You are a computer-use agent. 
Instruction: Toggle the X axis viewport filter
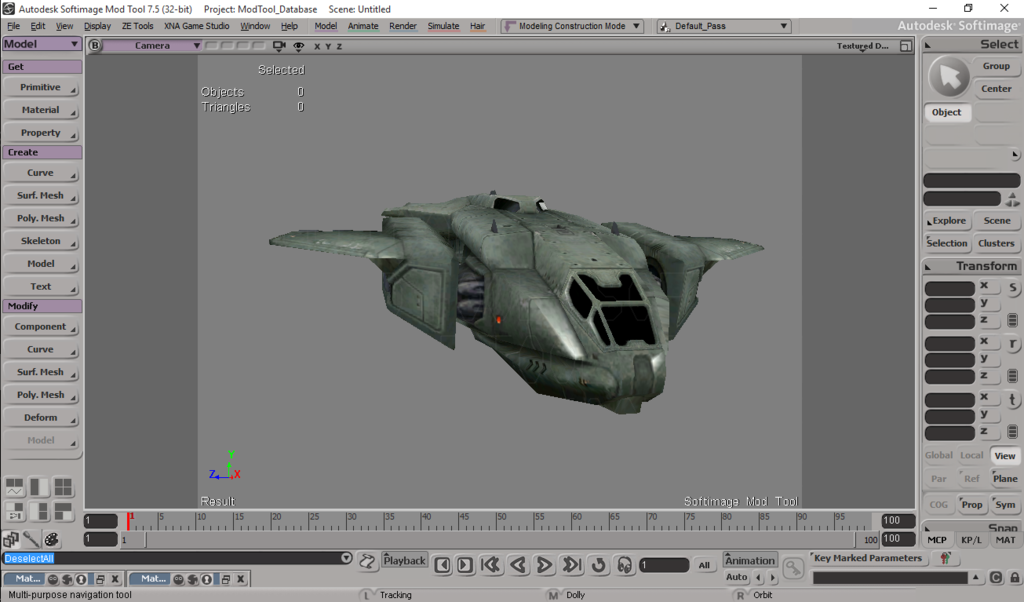pyautogui.click(x=317, y=46)
